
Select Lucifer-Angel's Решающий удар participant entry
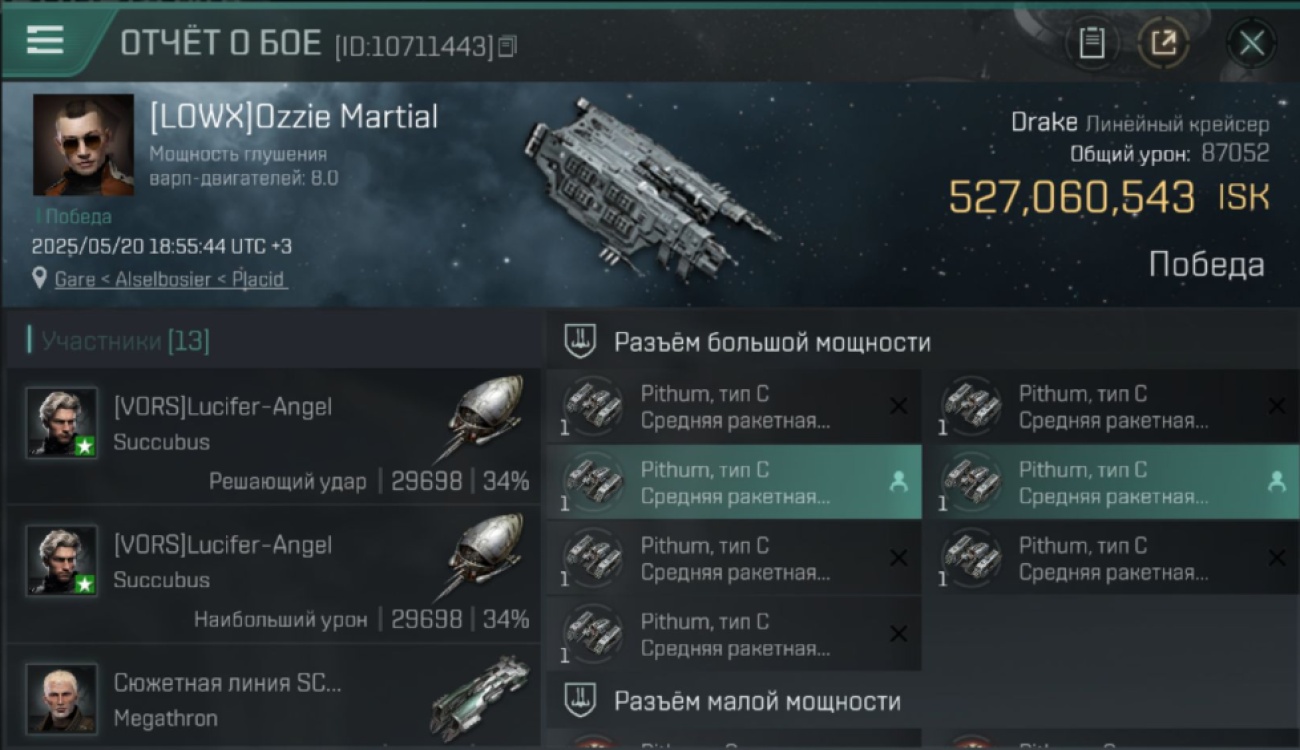274,436
